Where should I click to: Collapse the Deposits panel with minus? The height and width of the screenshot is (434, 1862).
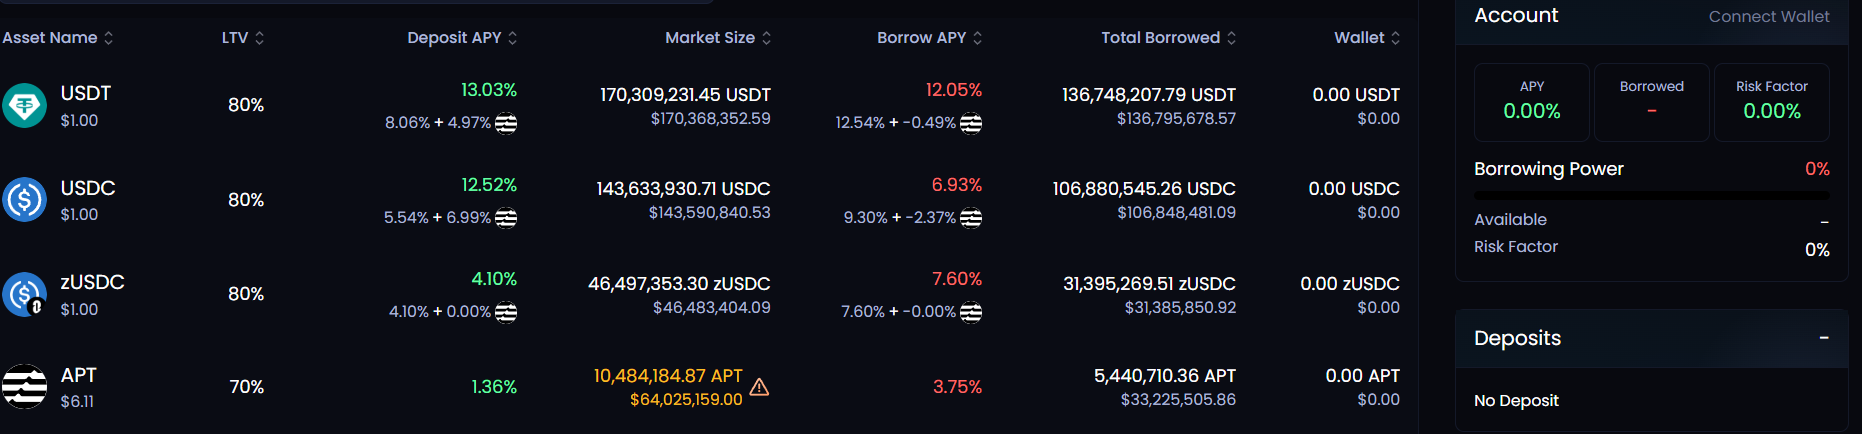(1824, 338)
